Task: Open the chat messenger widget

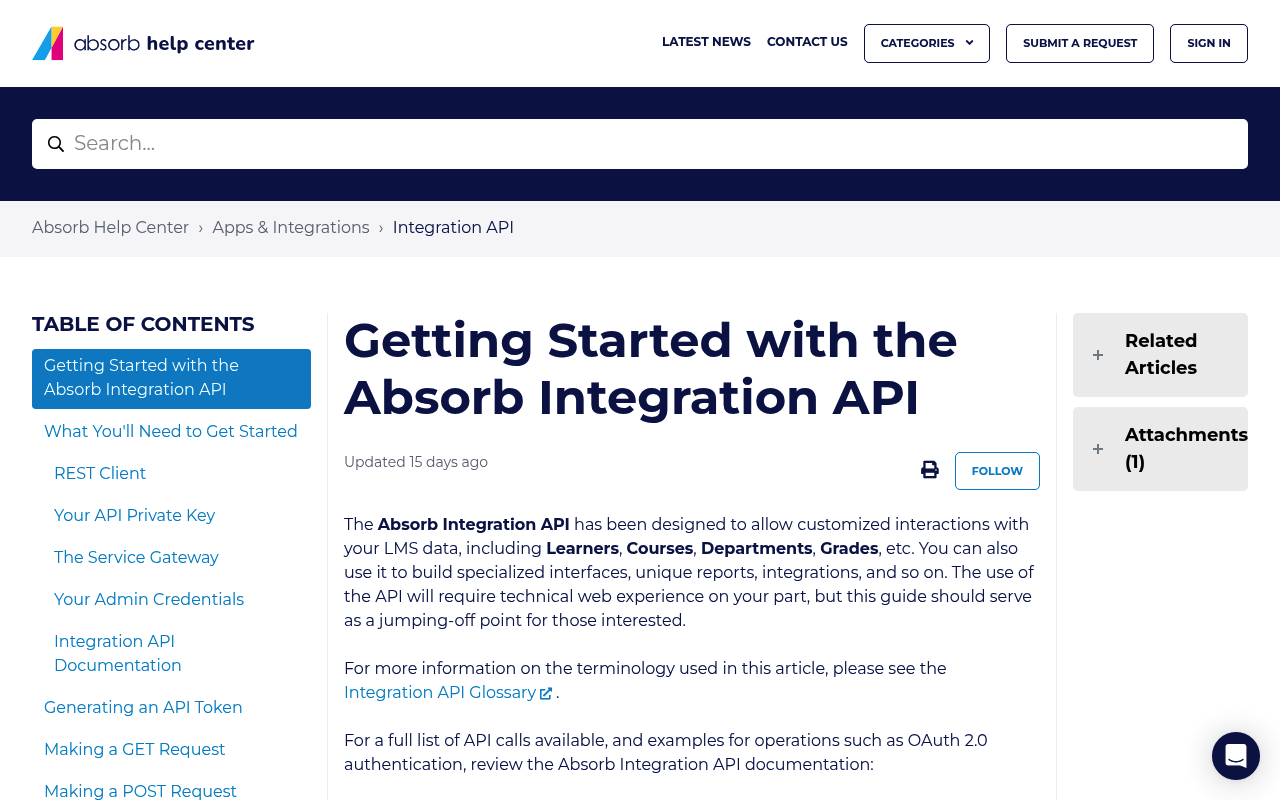Action: 1236,756
